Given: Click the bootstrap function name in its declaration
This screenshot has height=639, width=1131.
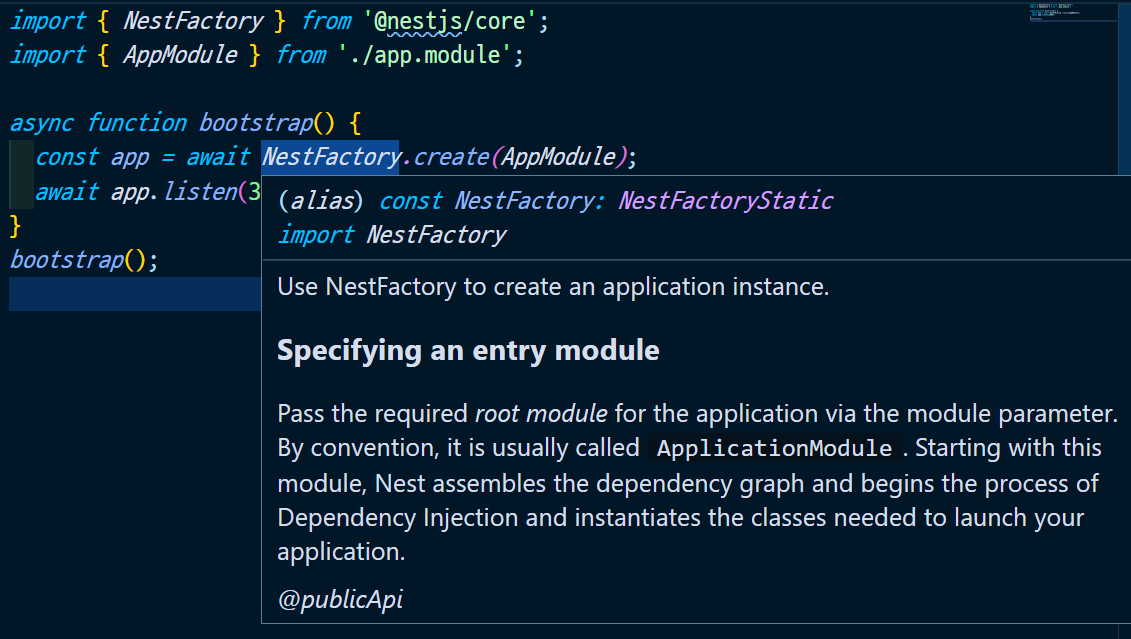Looking at the screenshot, I should point(256,123).
